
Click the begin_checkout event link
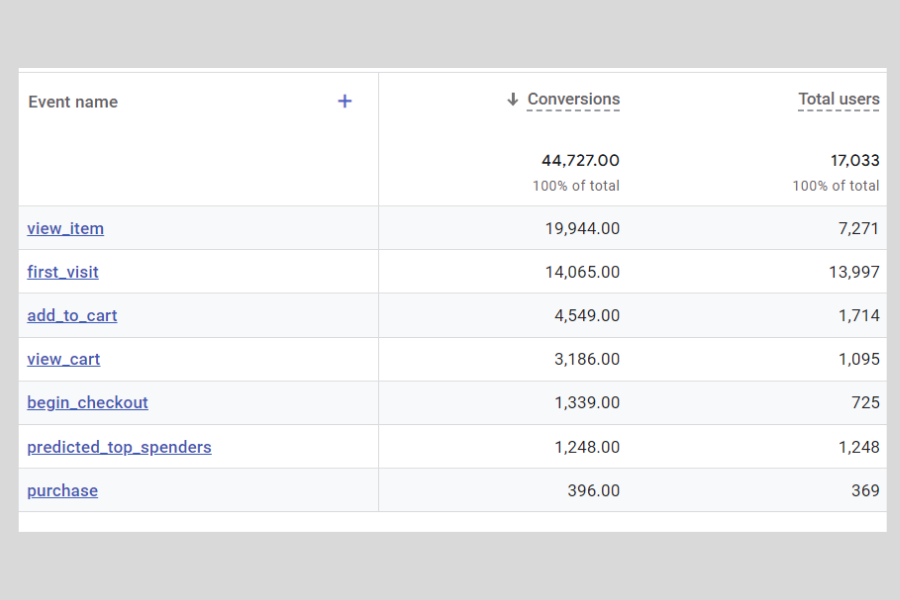[x=87, y=402]
